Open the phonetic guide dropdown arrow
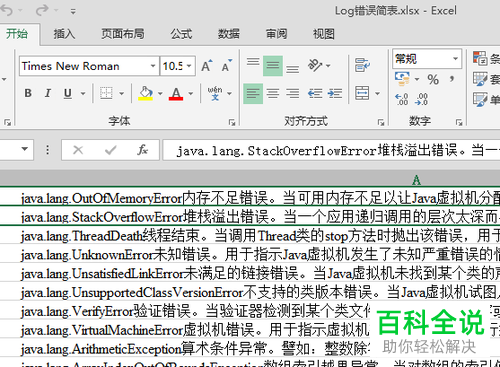 coord(229,94)
